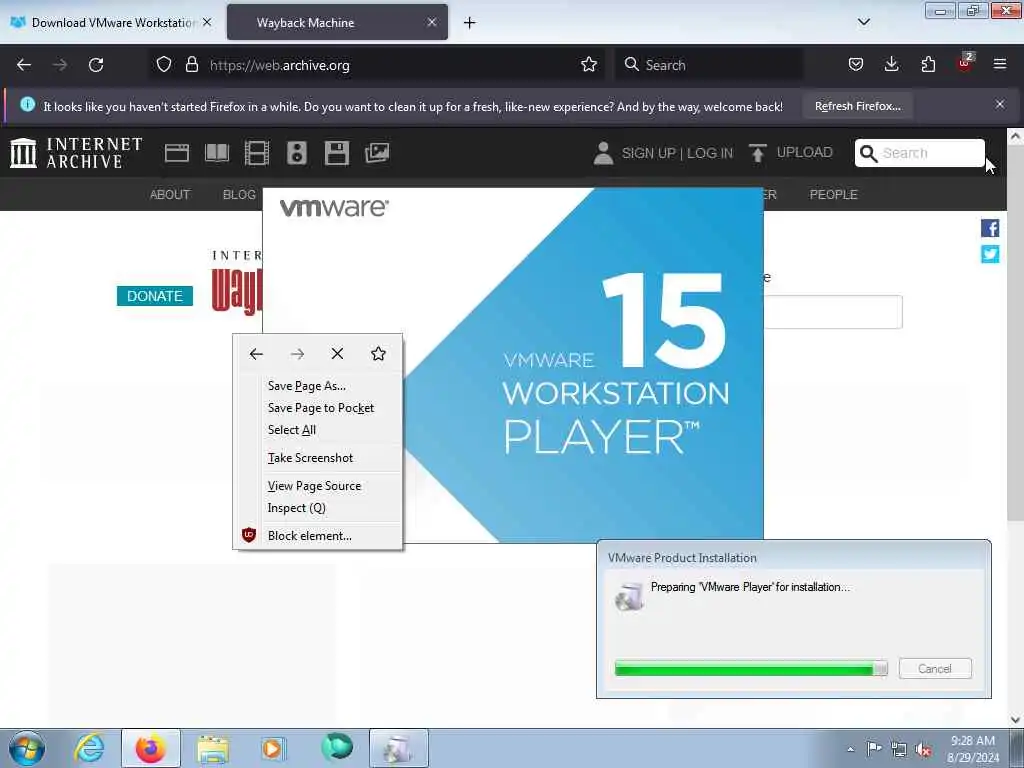The height and width of the screenshot is (768, 1024).
Task: Dismiss the Refresh Firefox notification bar
Action: (1000, 104)
